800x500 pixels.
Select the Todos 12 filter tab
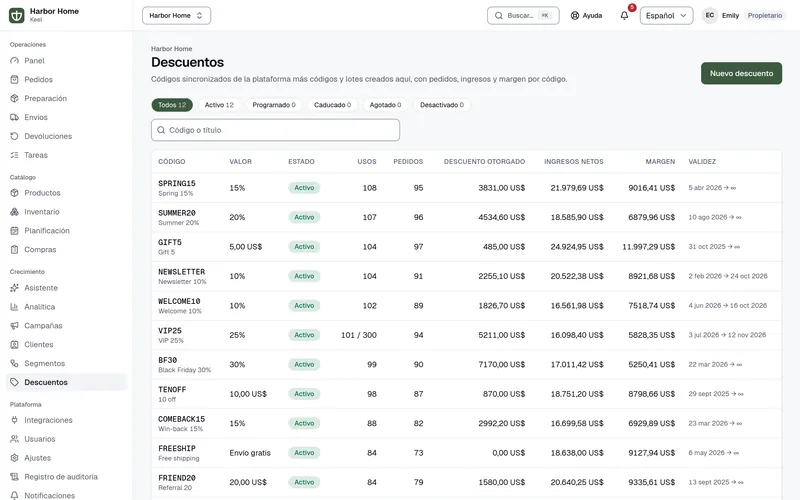[x=172, y=105]
